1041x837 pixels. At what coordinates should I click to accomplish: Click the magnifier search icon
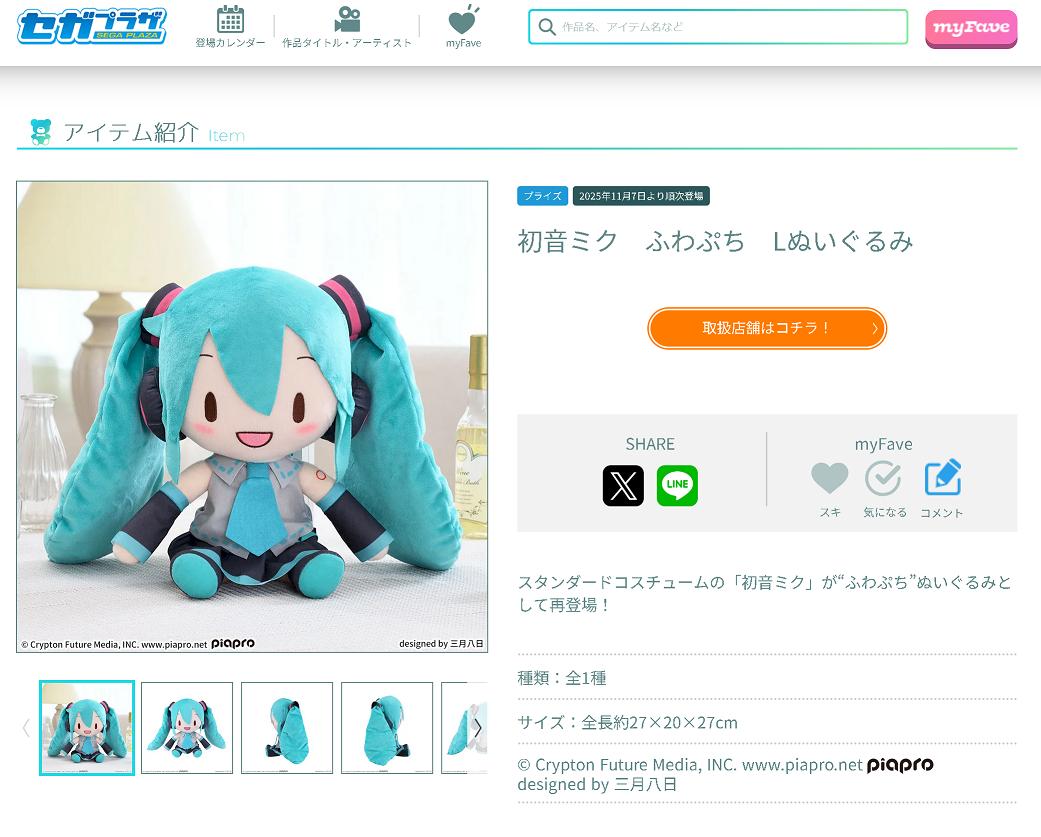pyautogui.click(x=547, y=27)
